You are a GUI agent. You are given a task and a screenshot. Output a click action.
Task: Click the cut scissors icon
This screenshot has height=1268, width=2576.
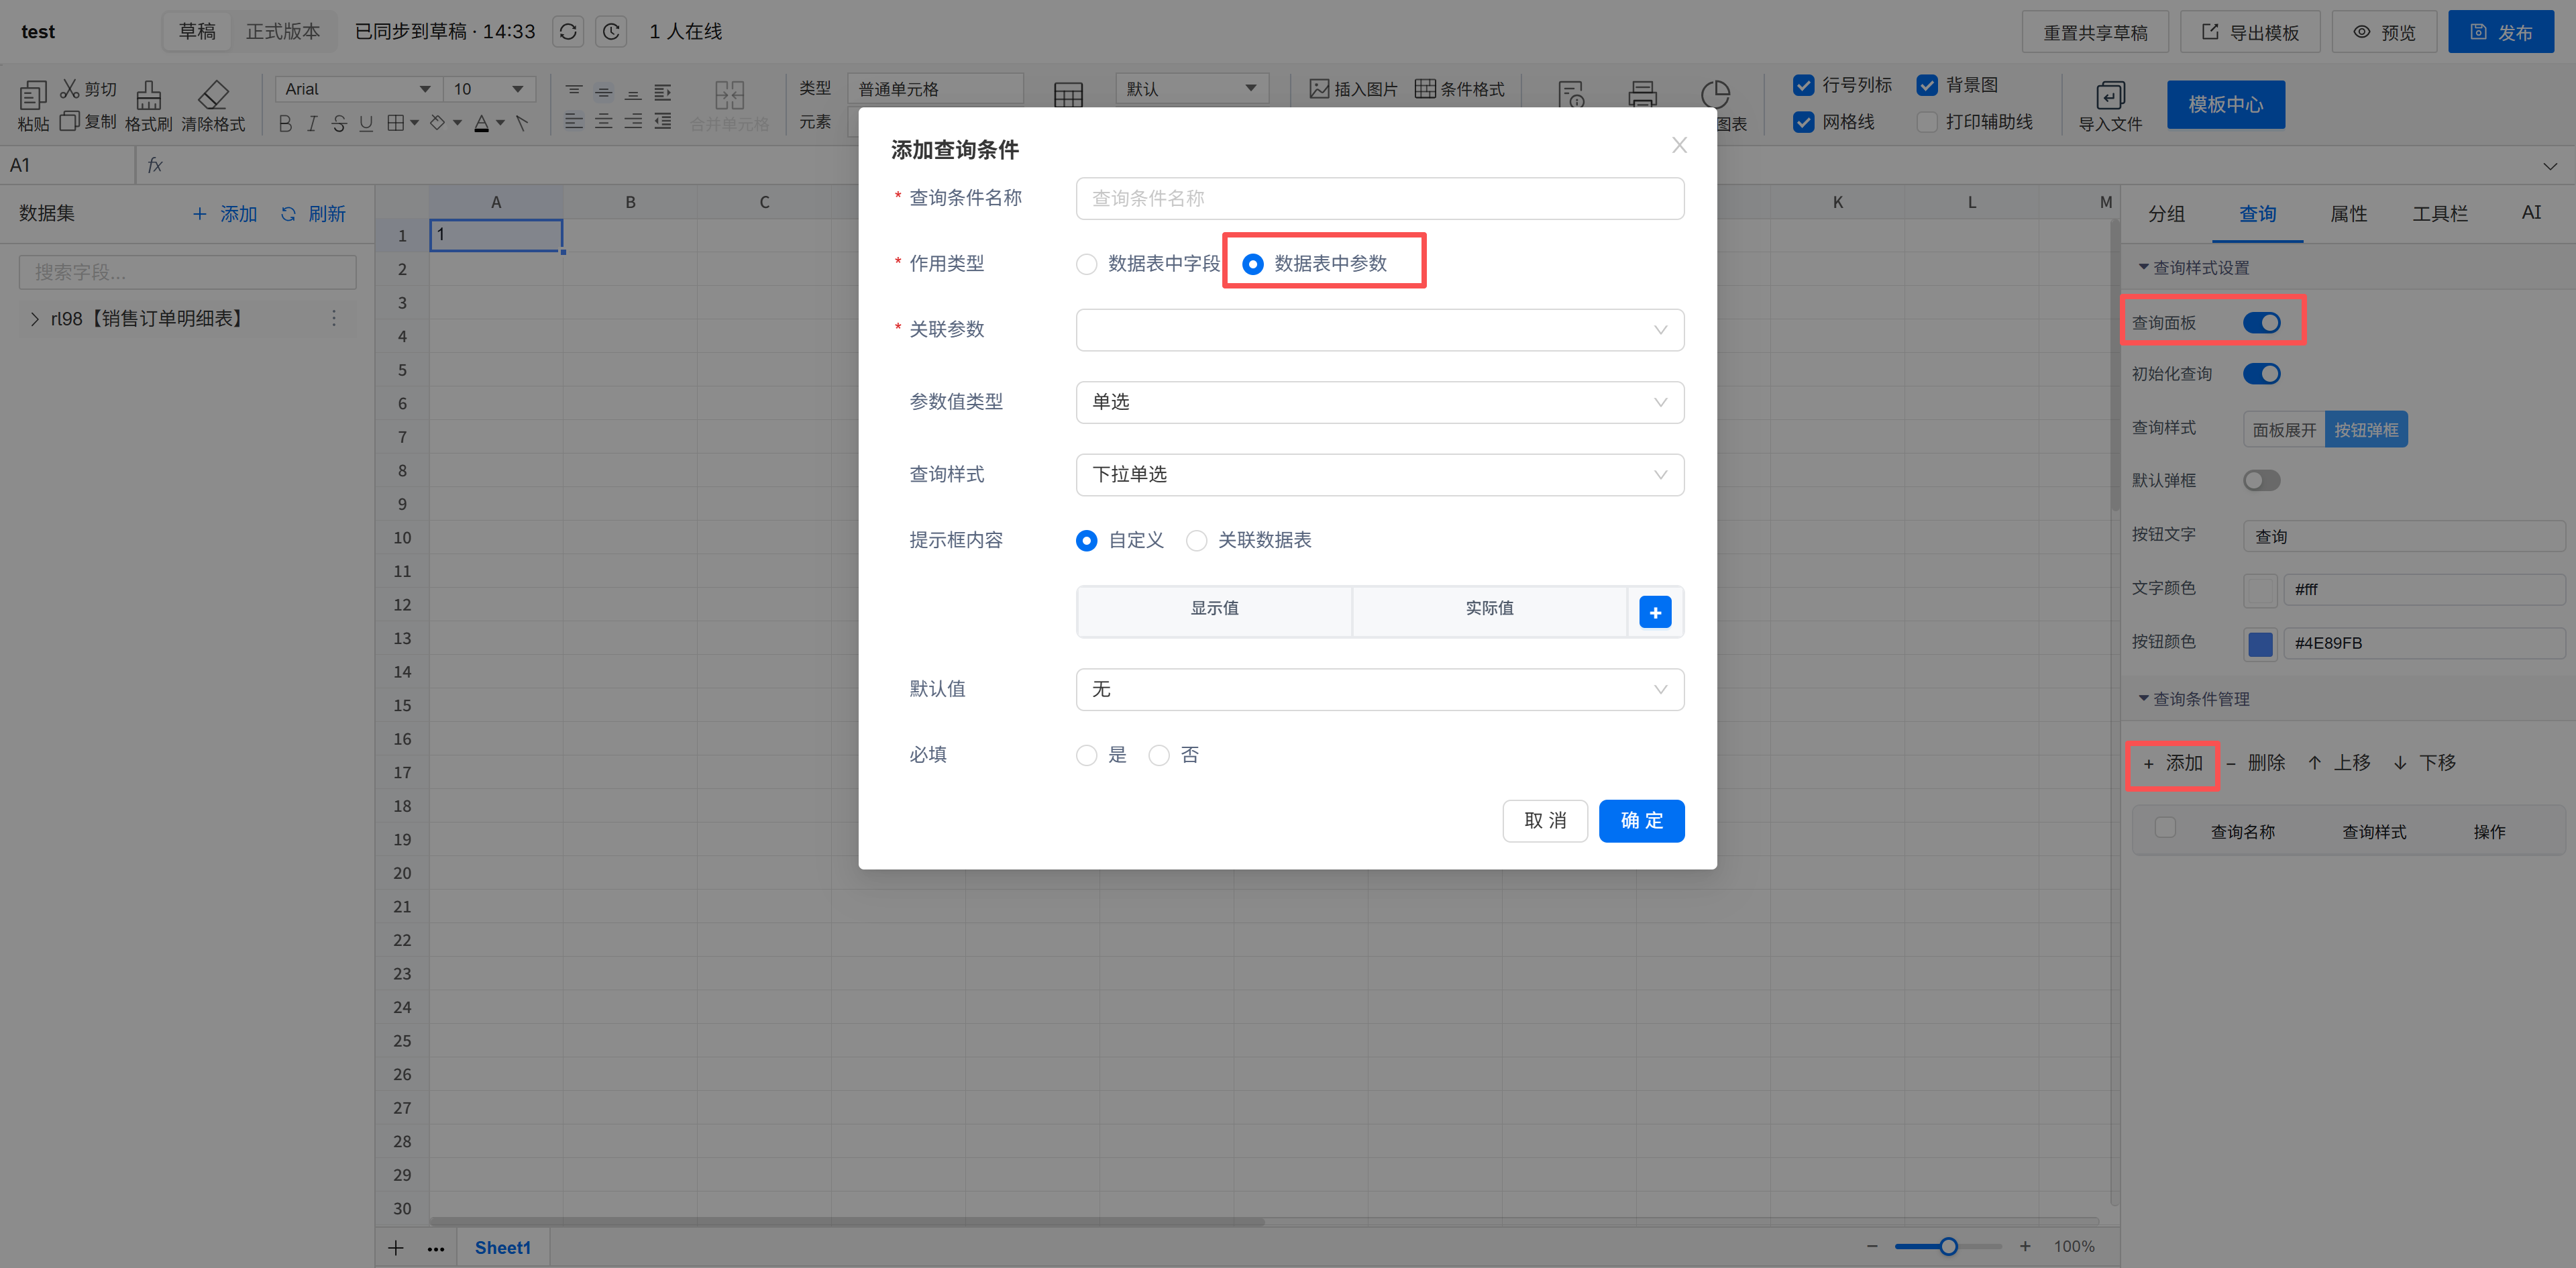70,88
